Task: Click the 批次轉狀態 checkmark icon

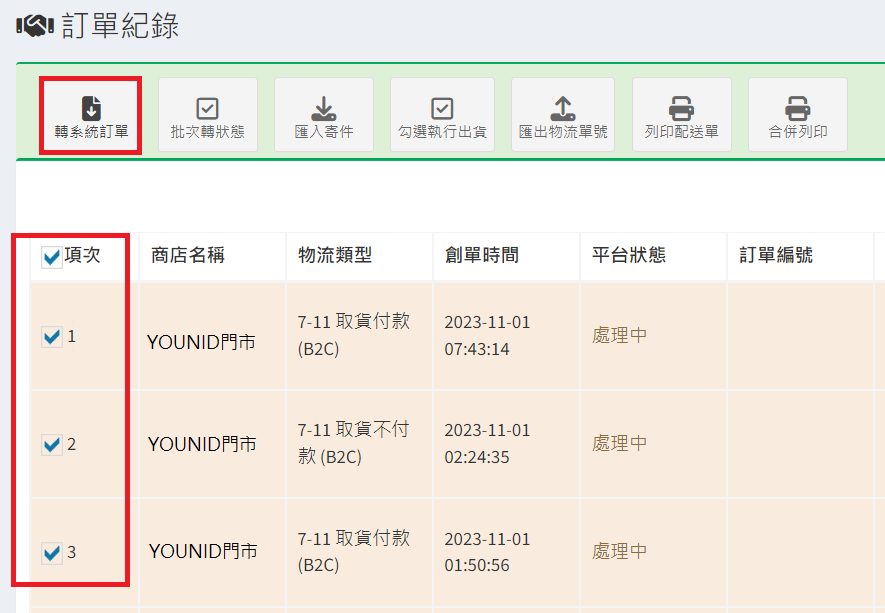Action: click(207, 108)
